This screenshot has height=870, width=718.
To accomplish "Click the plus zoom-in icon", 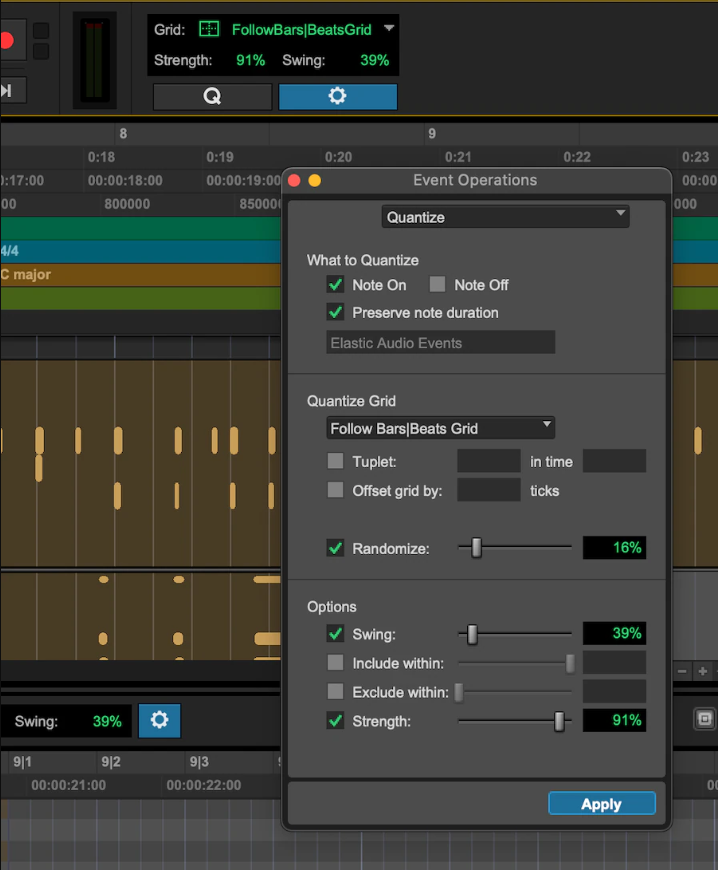I will click(x=703, y=671).
